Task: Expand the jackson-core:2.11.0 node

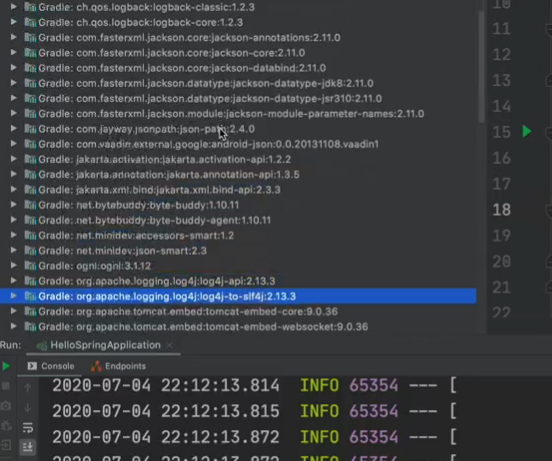Action: click(x=13, y=52)
